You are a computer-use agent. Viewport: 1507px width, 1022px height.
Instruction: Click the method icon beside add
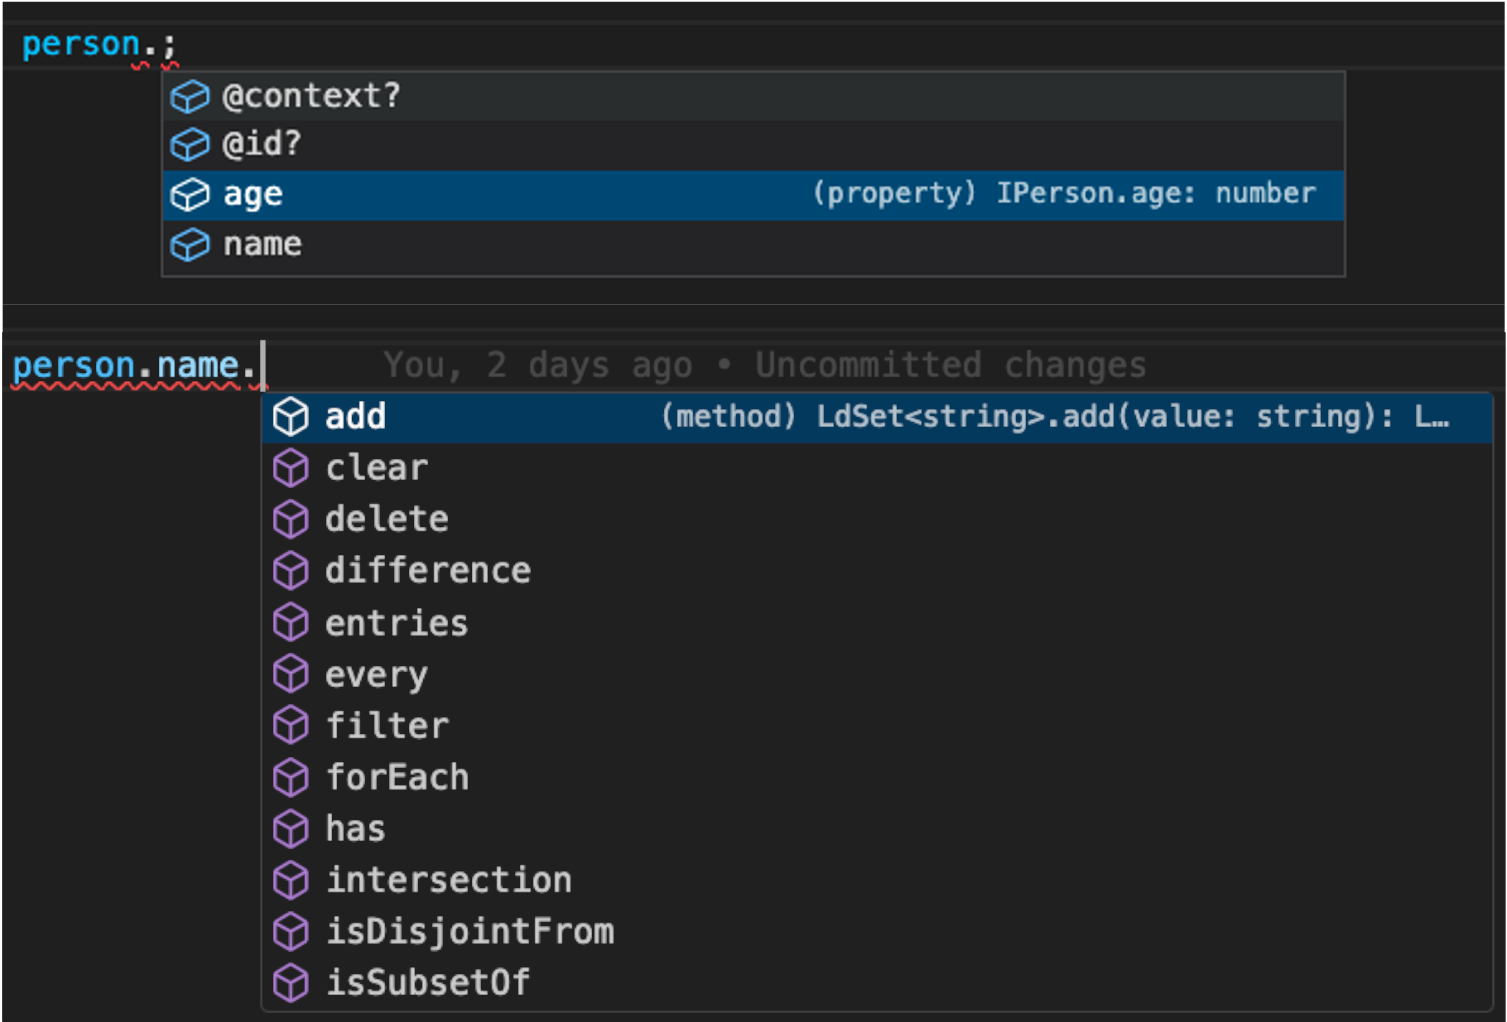[291, 417]
